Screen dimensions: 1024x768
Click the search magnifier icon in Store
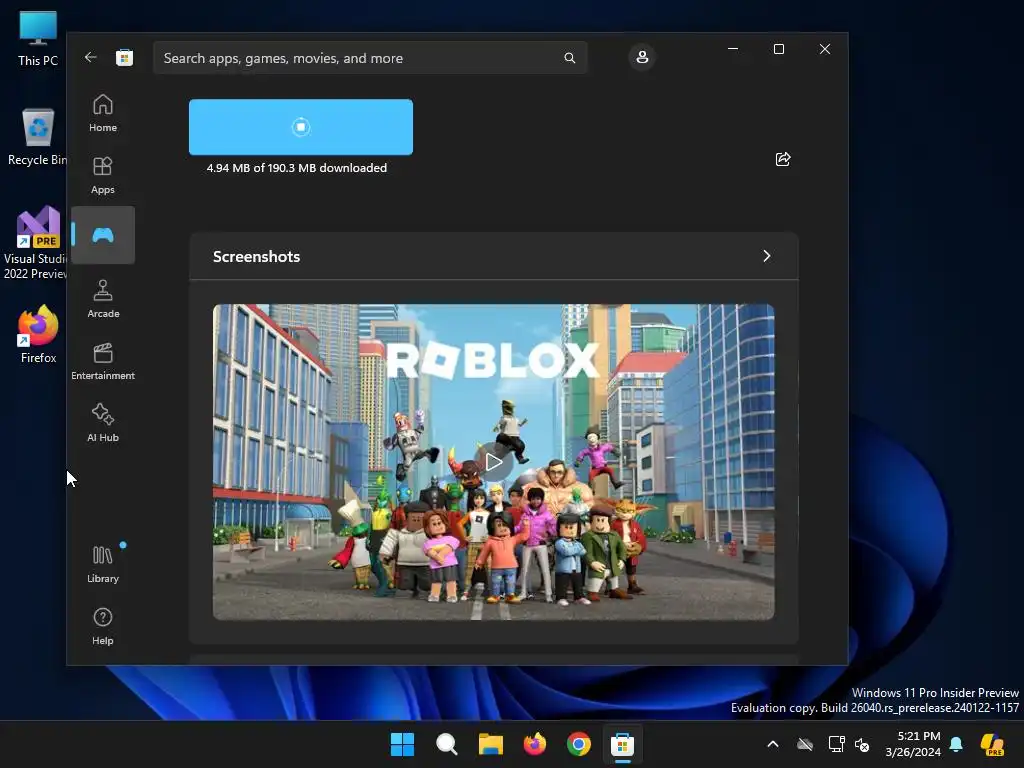click(x=569, y=58)
